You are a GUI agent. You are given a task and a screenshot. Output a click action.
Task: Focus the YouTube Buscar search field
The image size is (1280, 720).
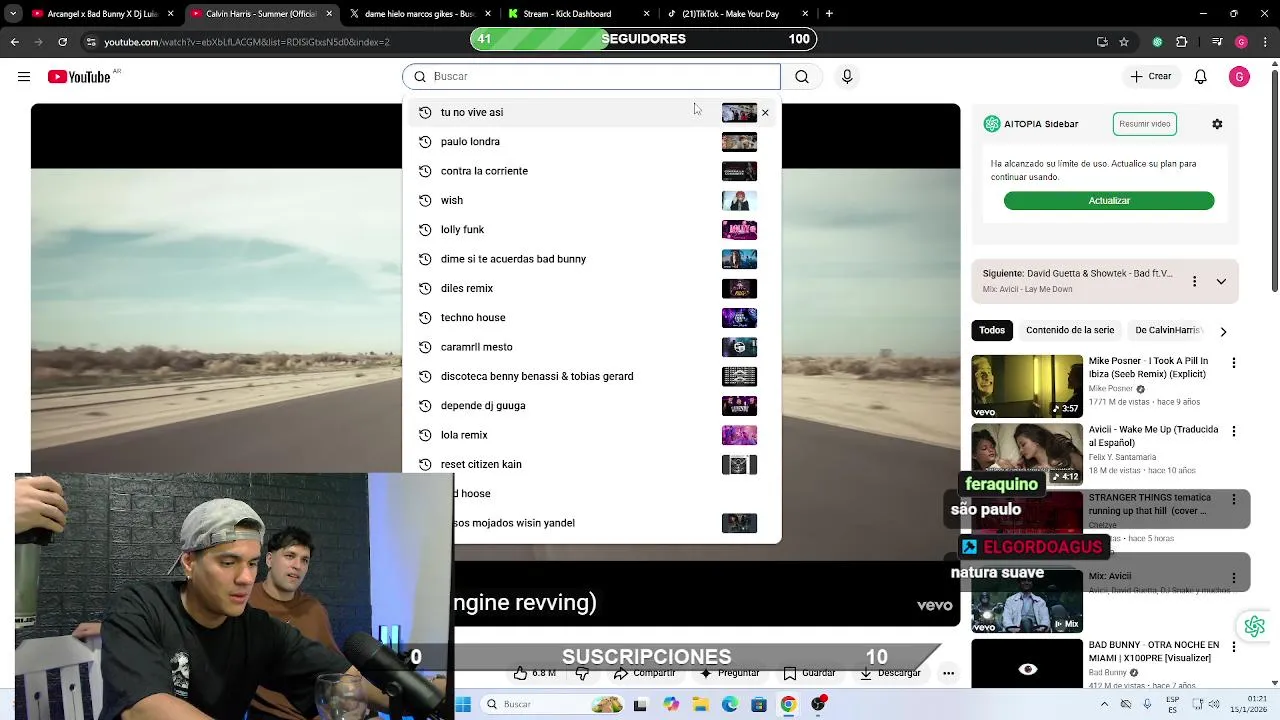(591, 76)
